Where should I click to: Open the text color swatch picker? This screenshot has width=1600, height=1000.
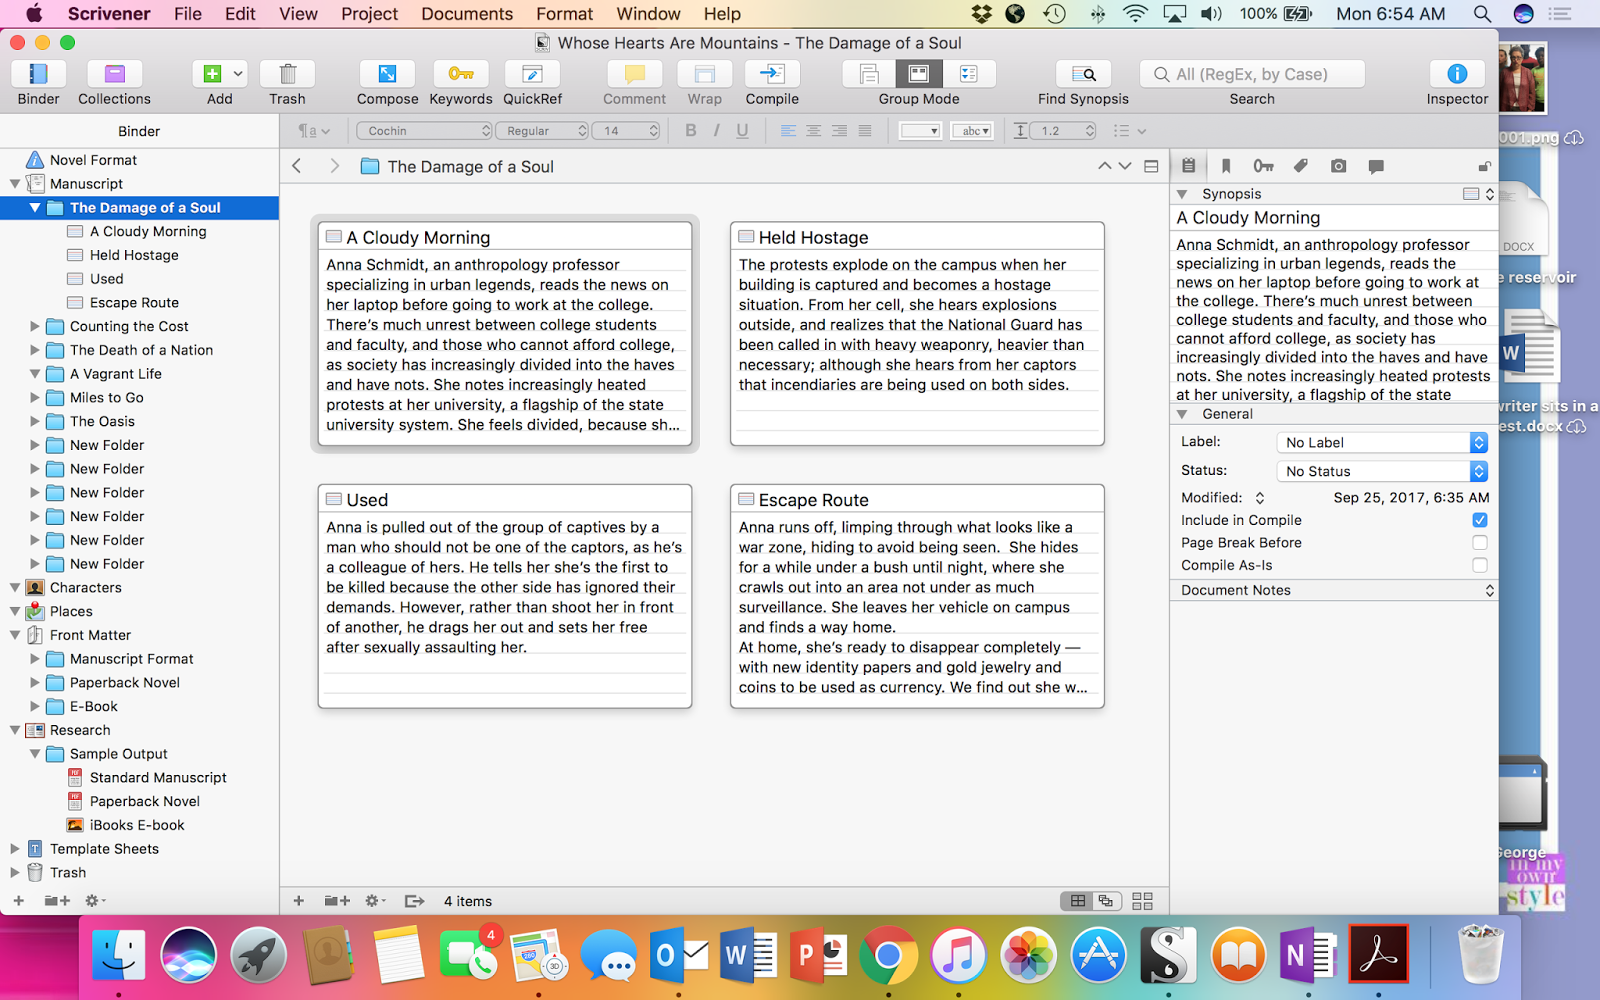point(920,131)
